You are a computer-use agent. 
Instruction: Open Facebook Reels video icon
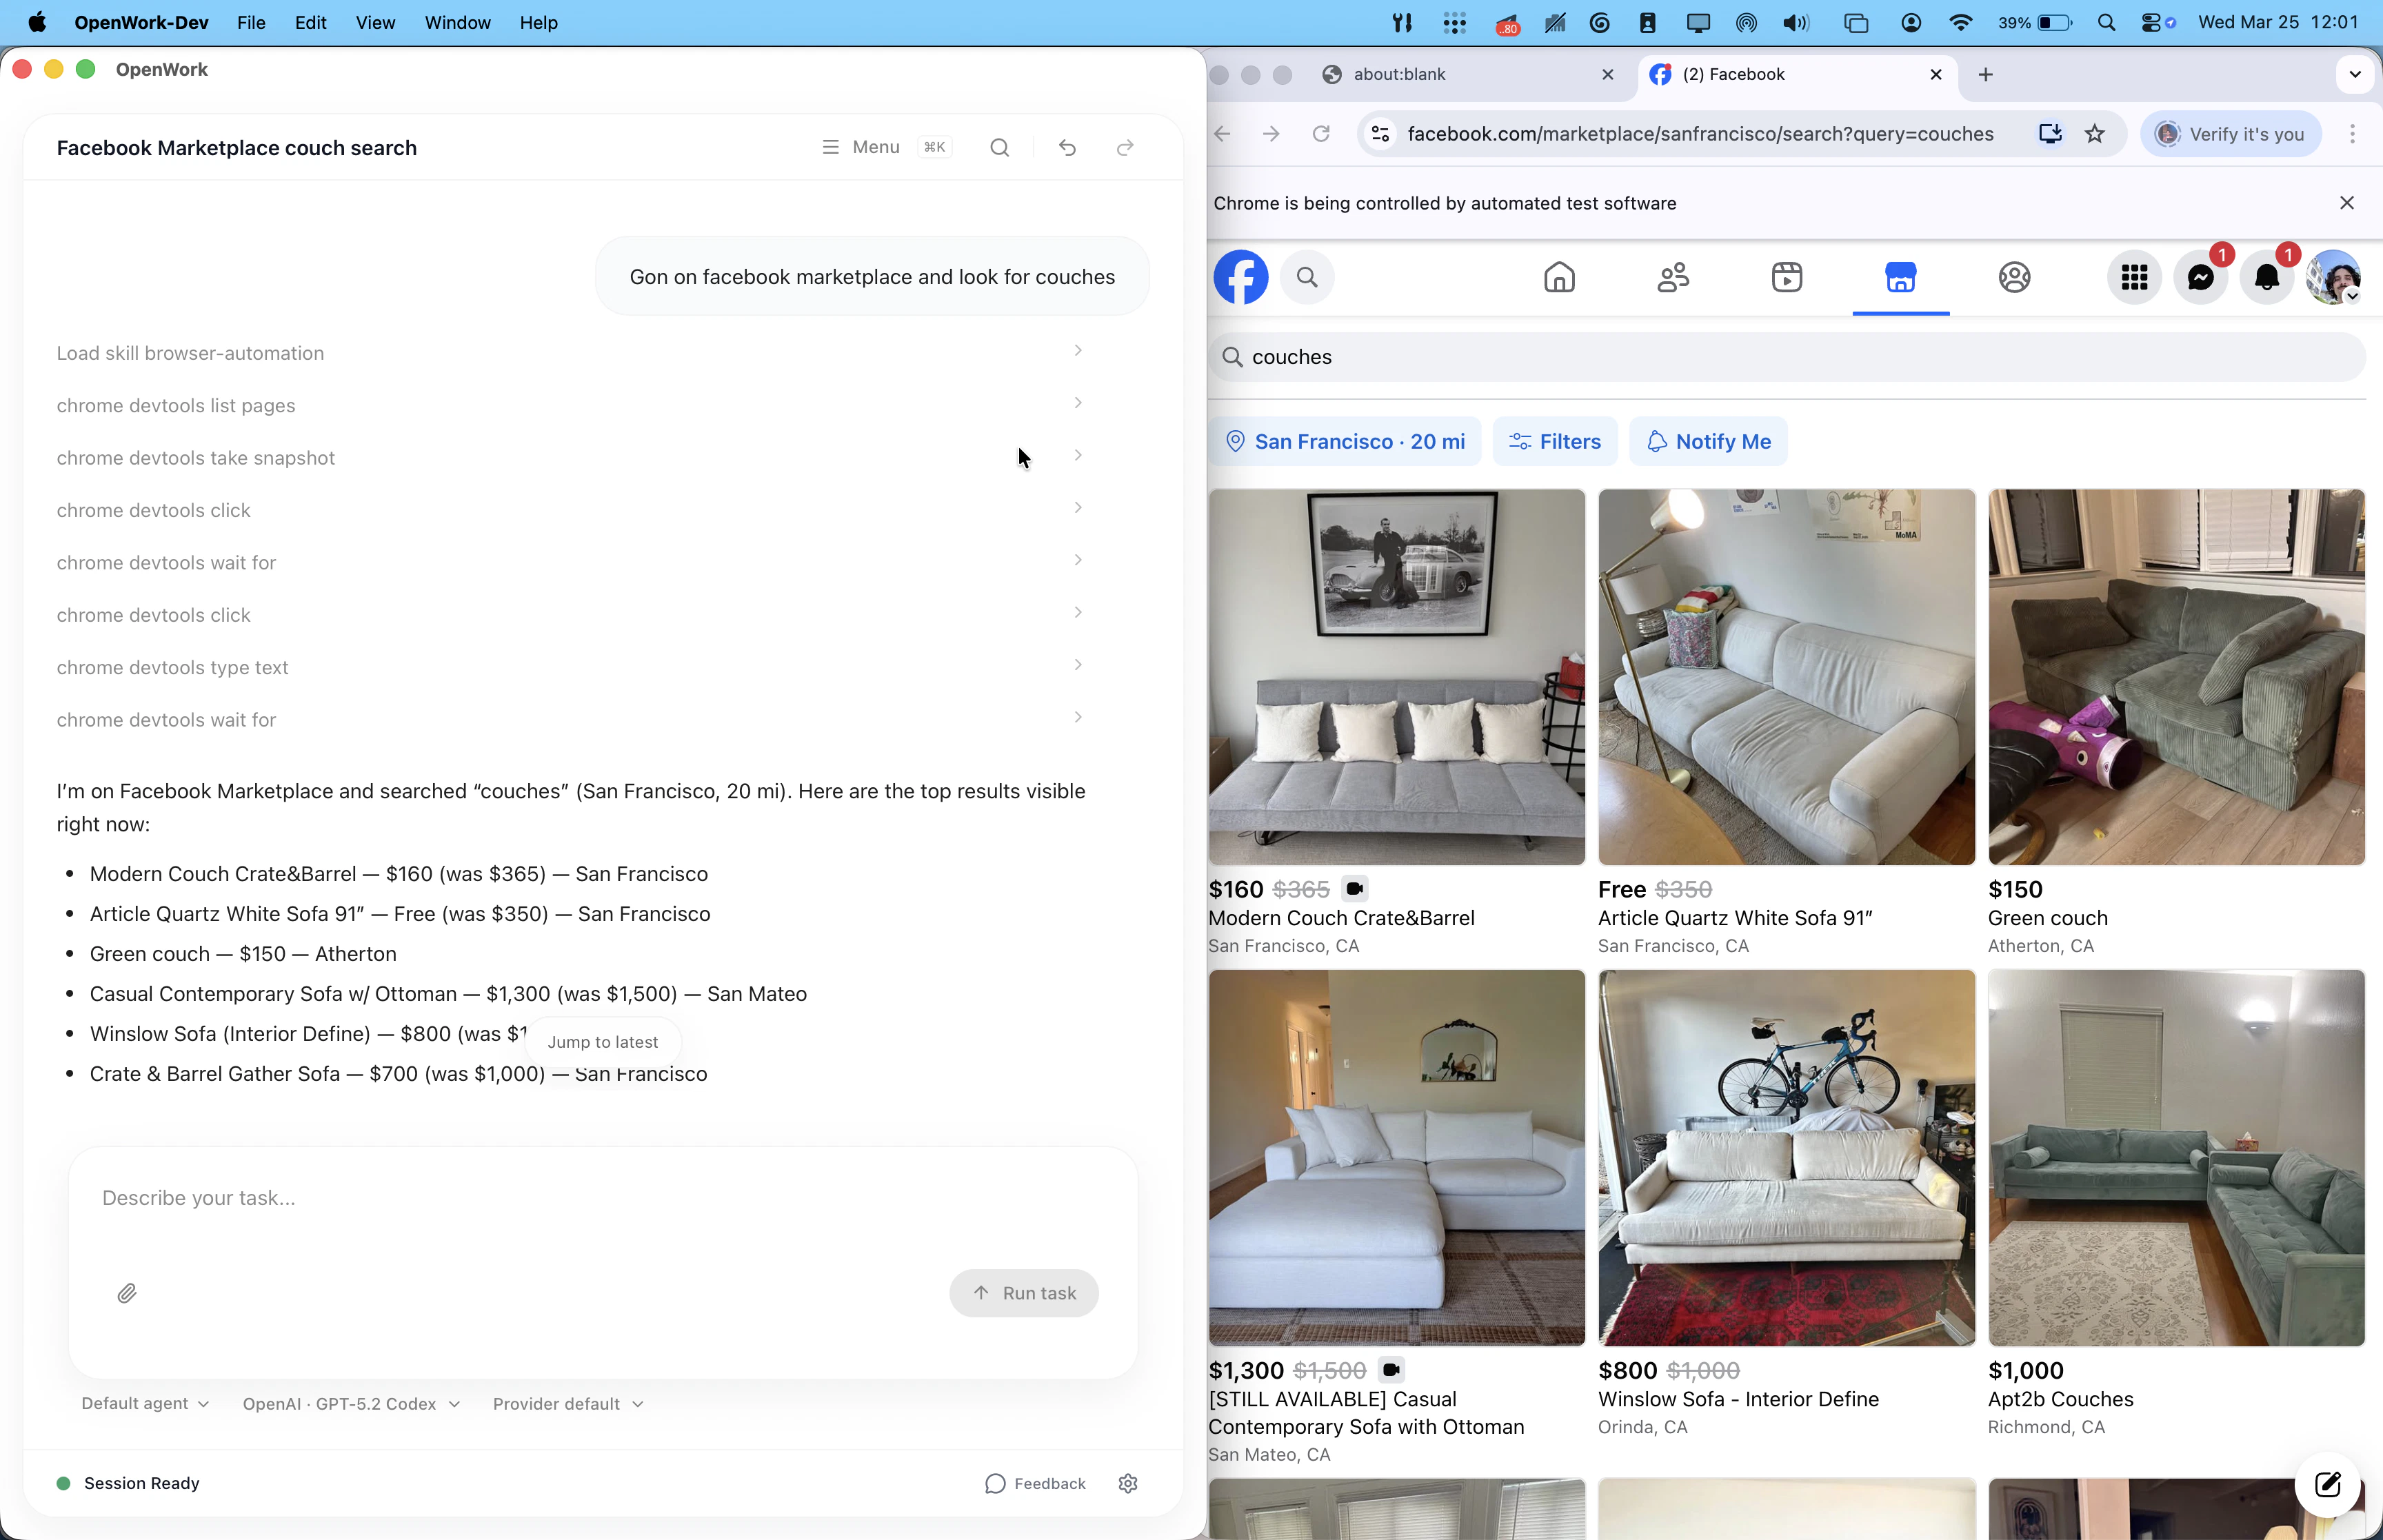tap(1787, 277)
